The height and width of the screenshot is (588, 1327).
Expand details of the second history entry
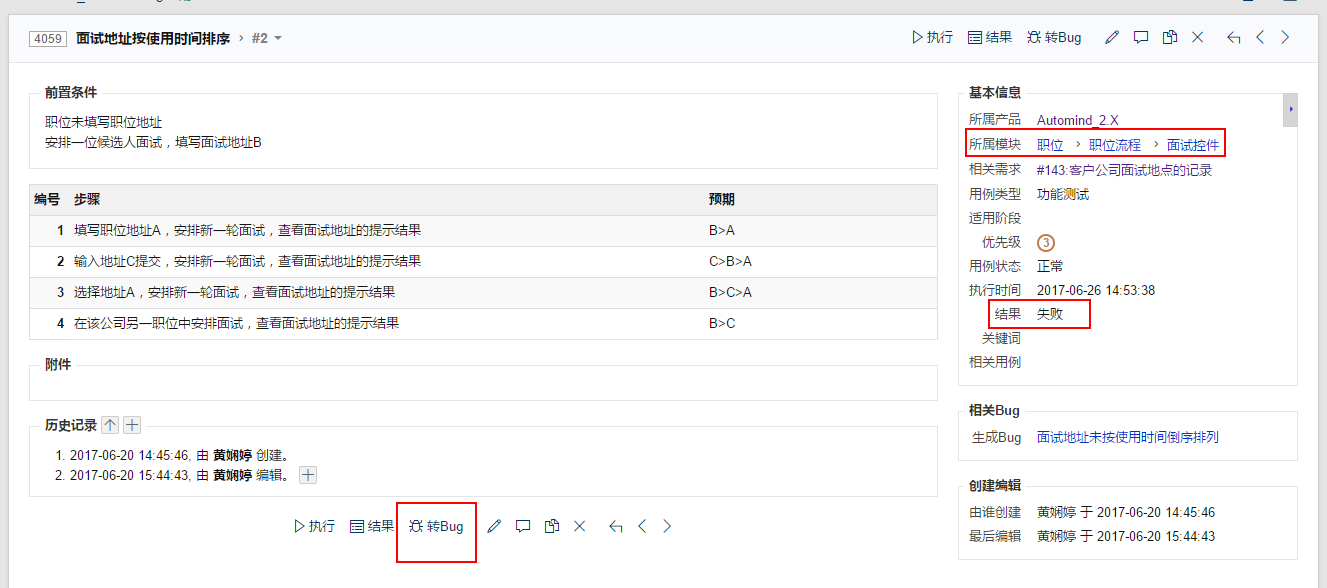[308, 475]
